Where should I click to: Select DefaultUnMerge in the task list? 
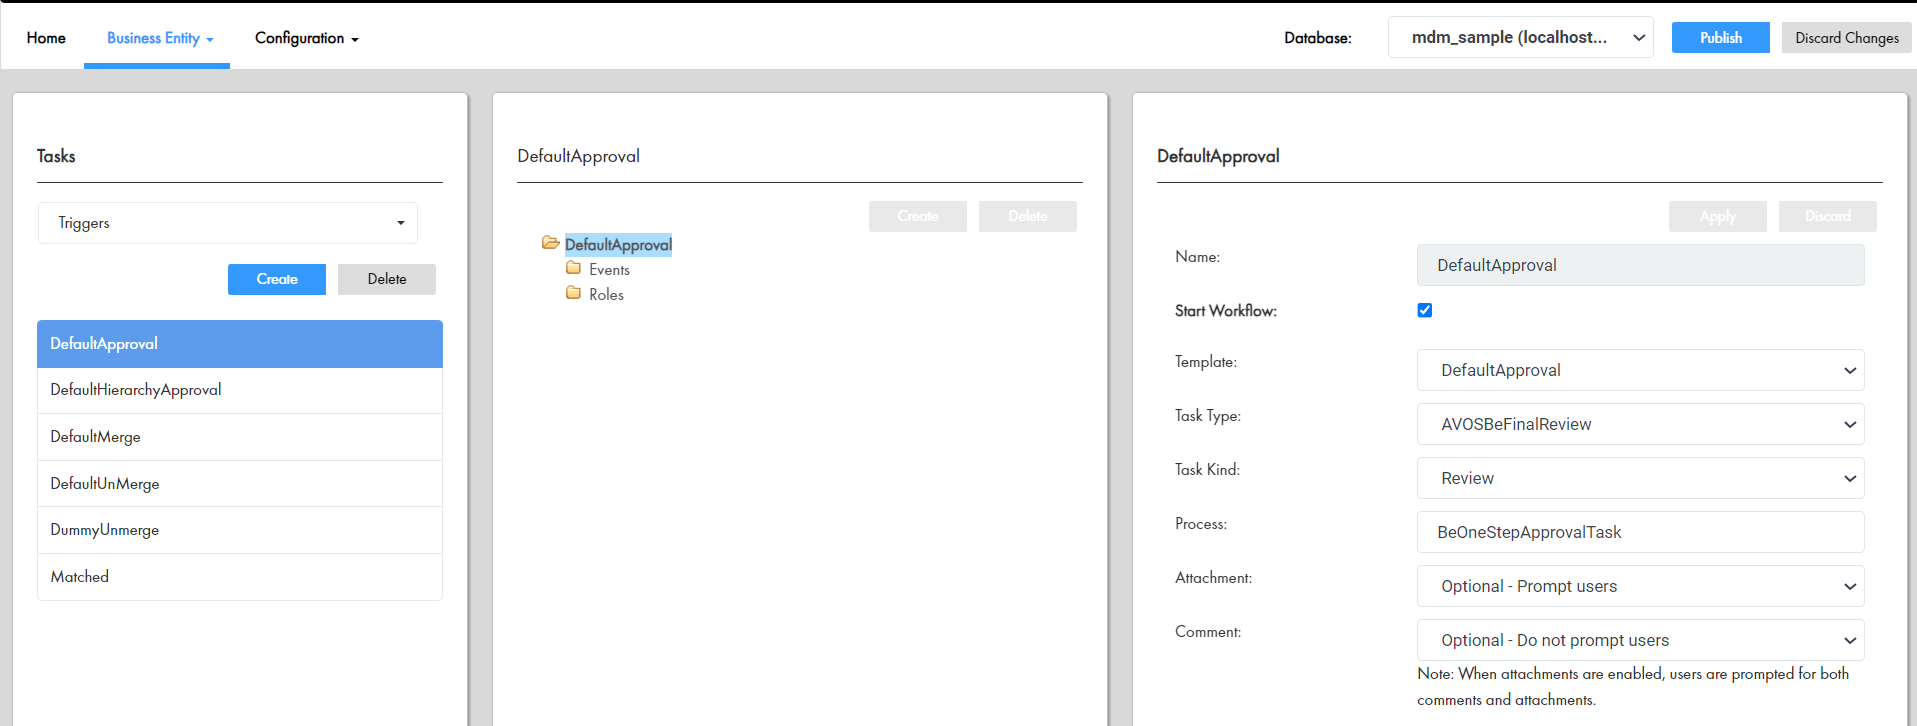240,484
